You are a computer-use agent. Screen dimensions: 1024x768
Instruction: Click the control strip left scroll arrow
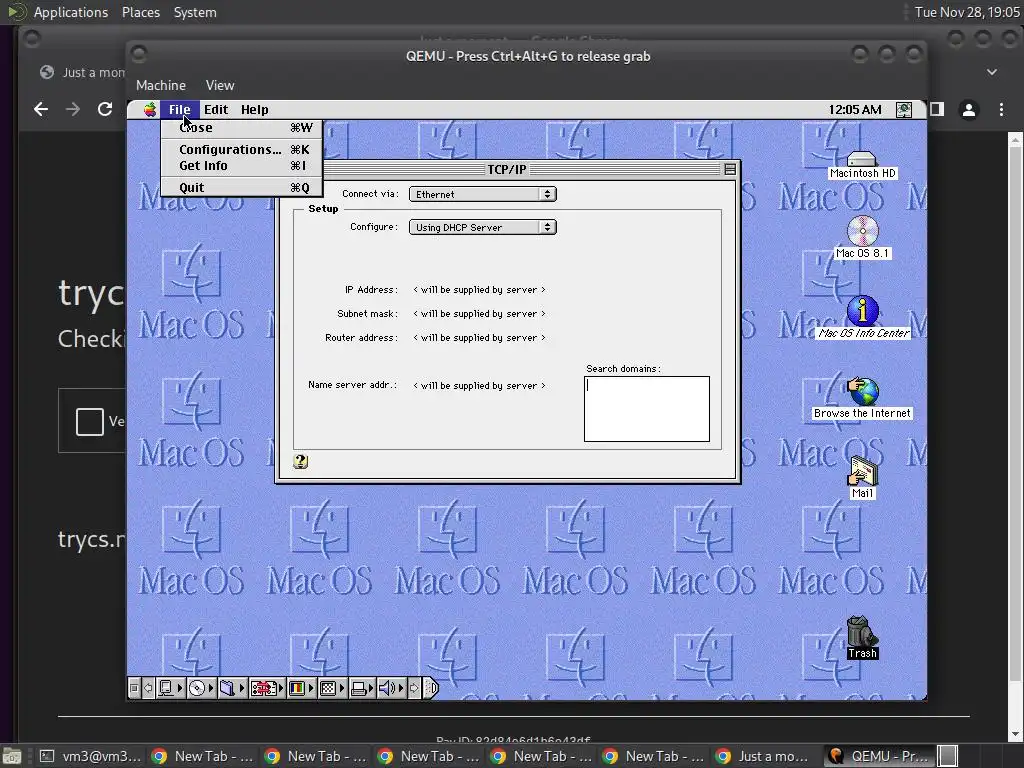click(148, 688)
